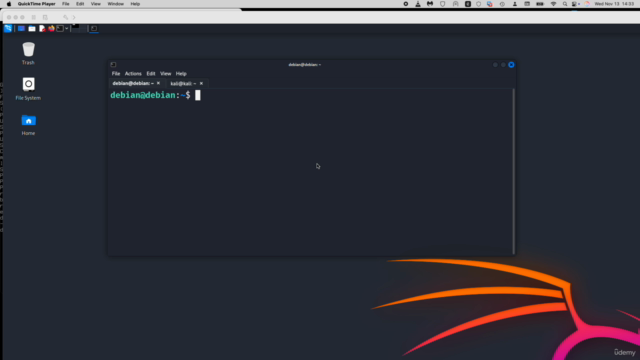Open the terminal Actions menu

coord(133,74)
